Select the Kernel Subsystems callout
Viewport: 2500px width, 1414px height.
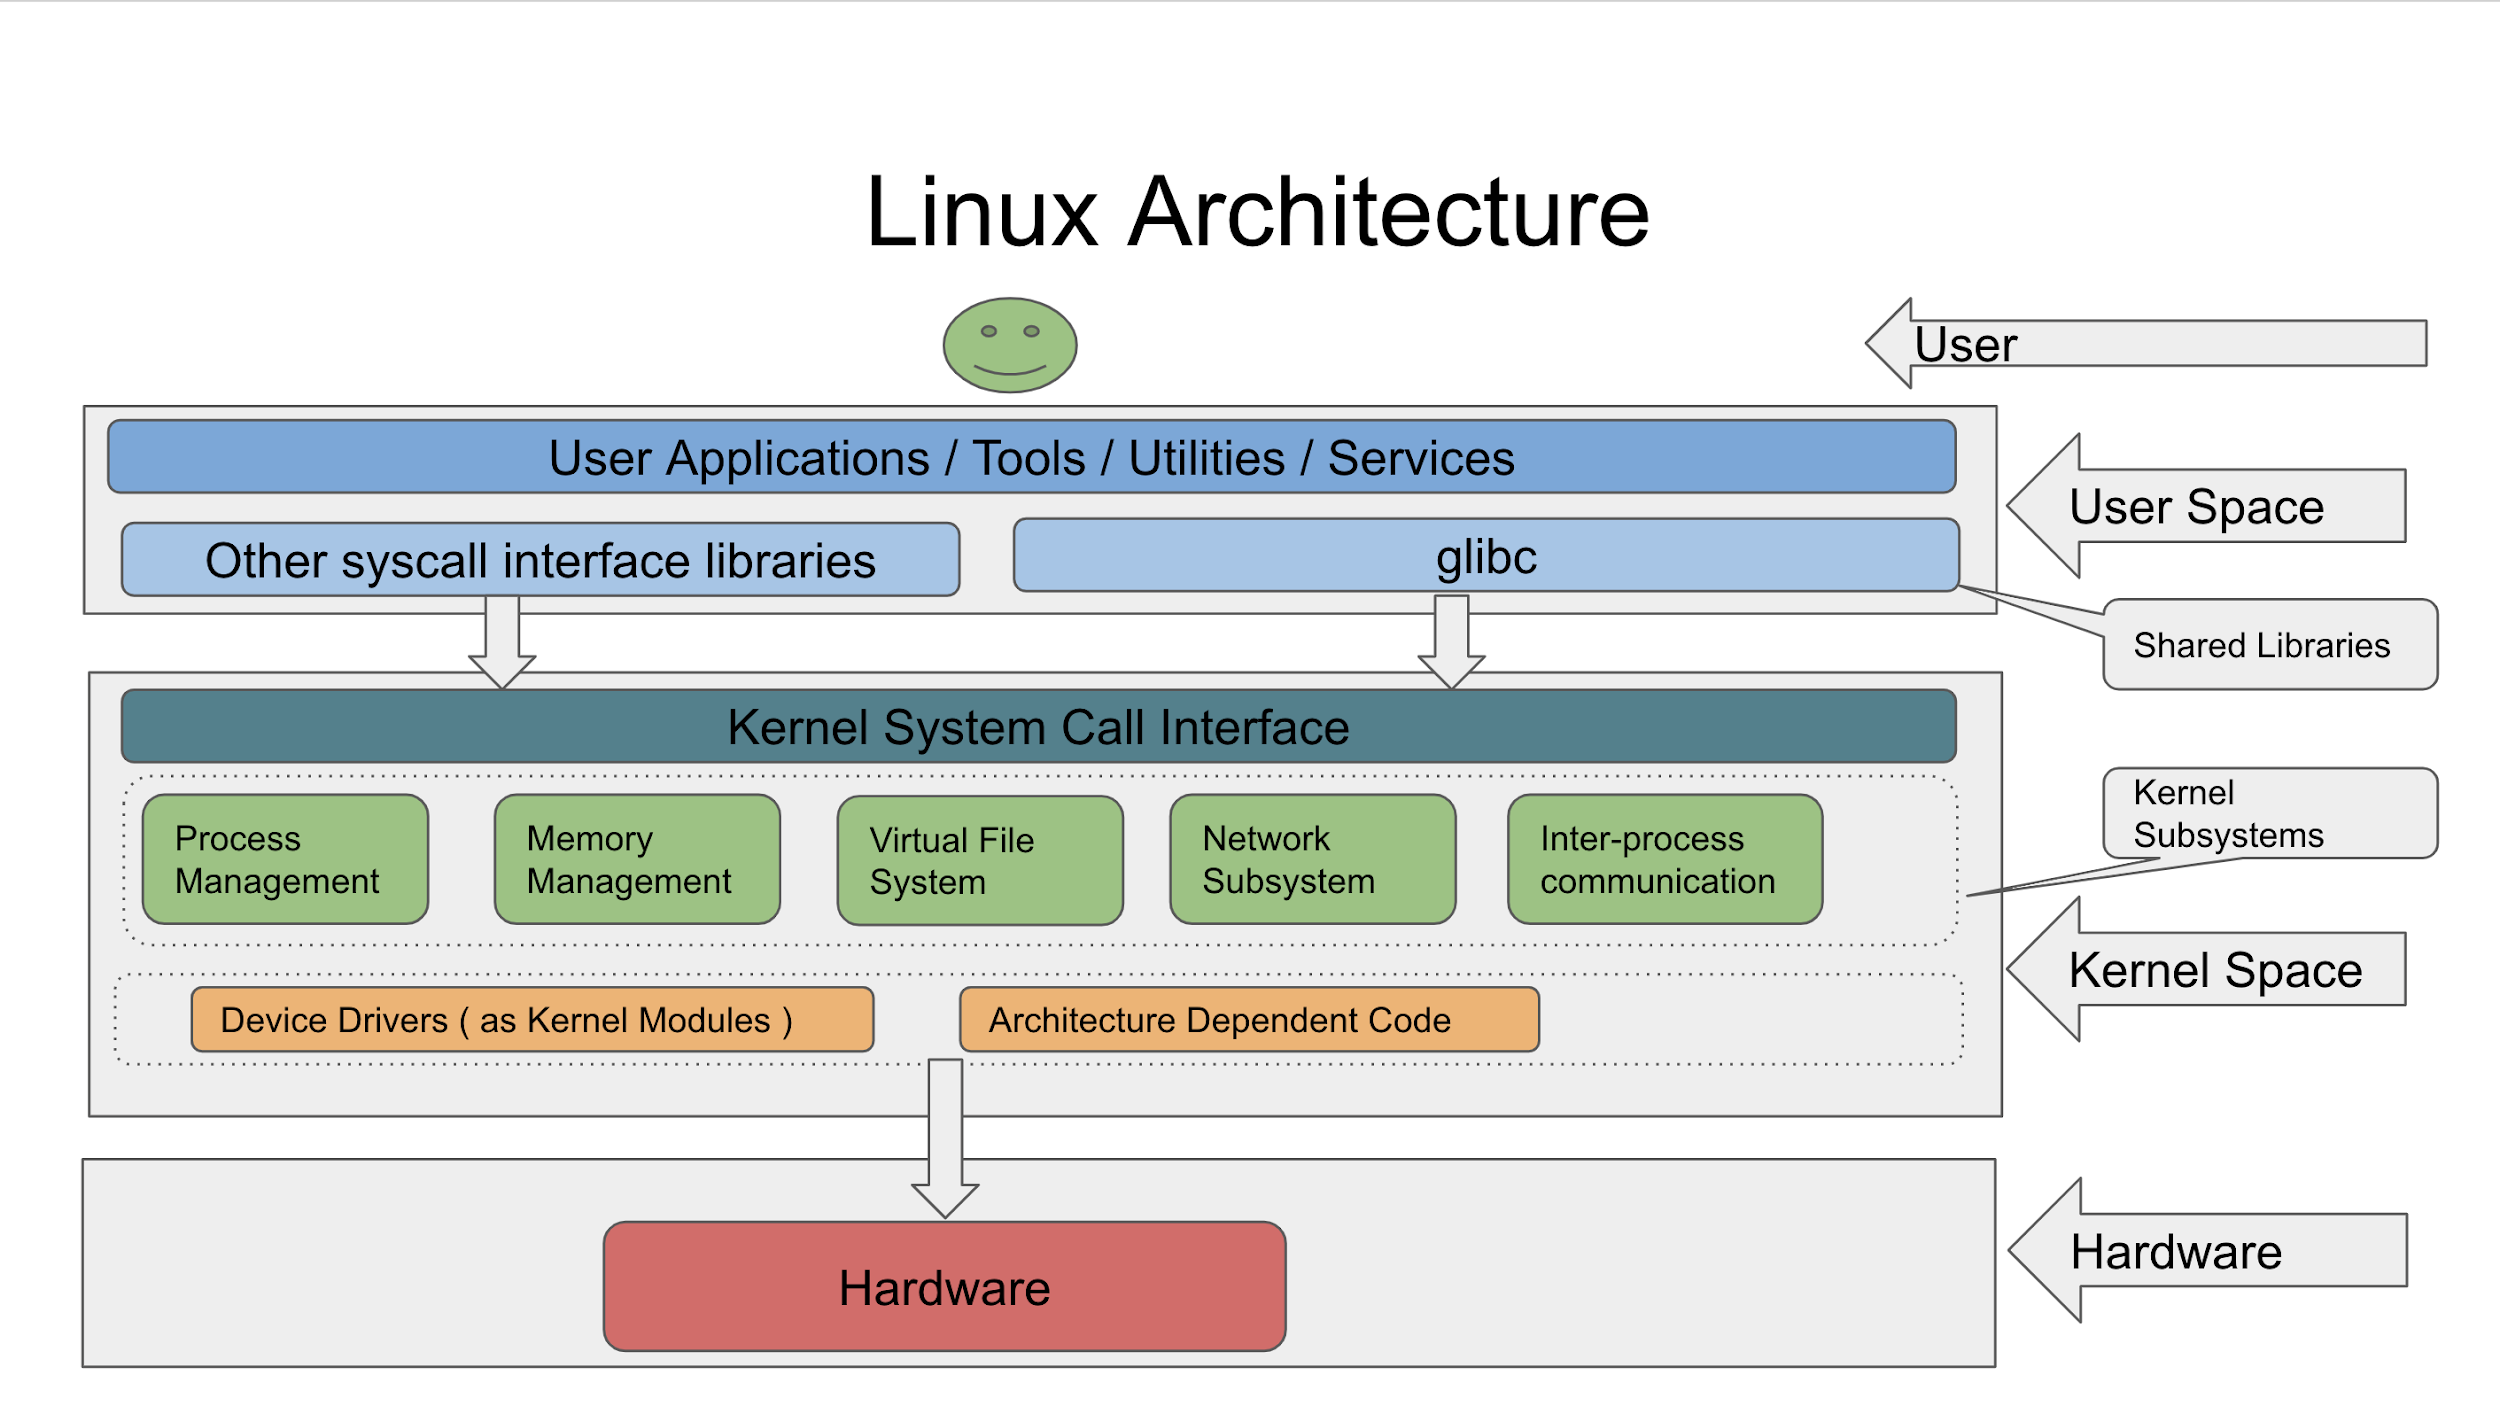(2268, 813)
